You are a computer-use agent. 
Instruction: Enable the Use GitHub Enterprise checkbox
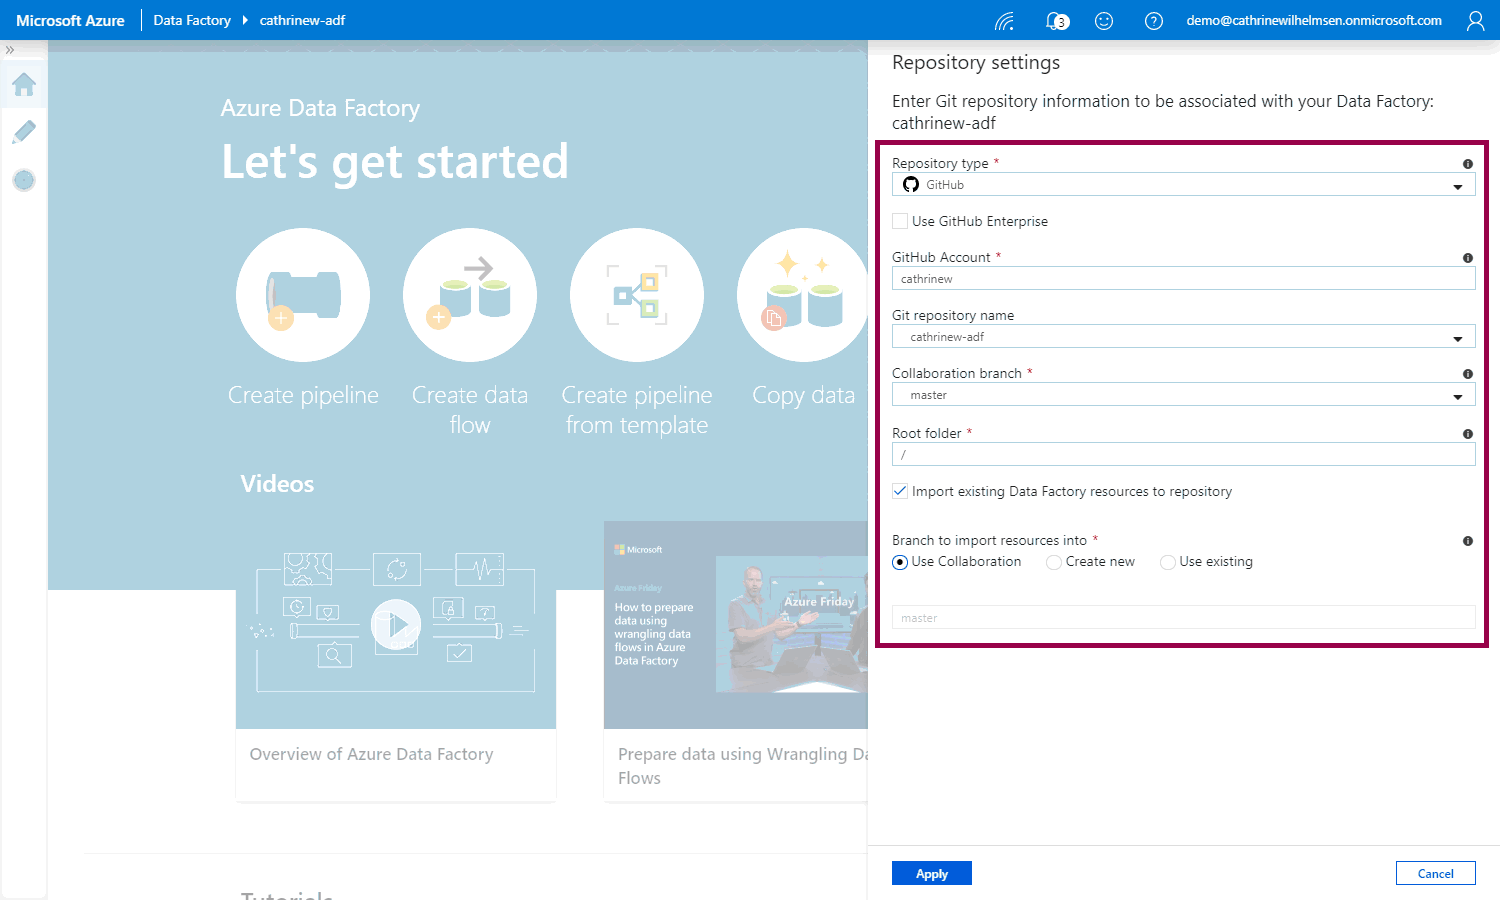[x=901, y=221]
